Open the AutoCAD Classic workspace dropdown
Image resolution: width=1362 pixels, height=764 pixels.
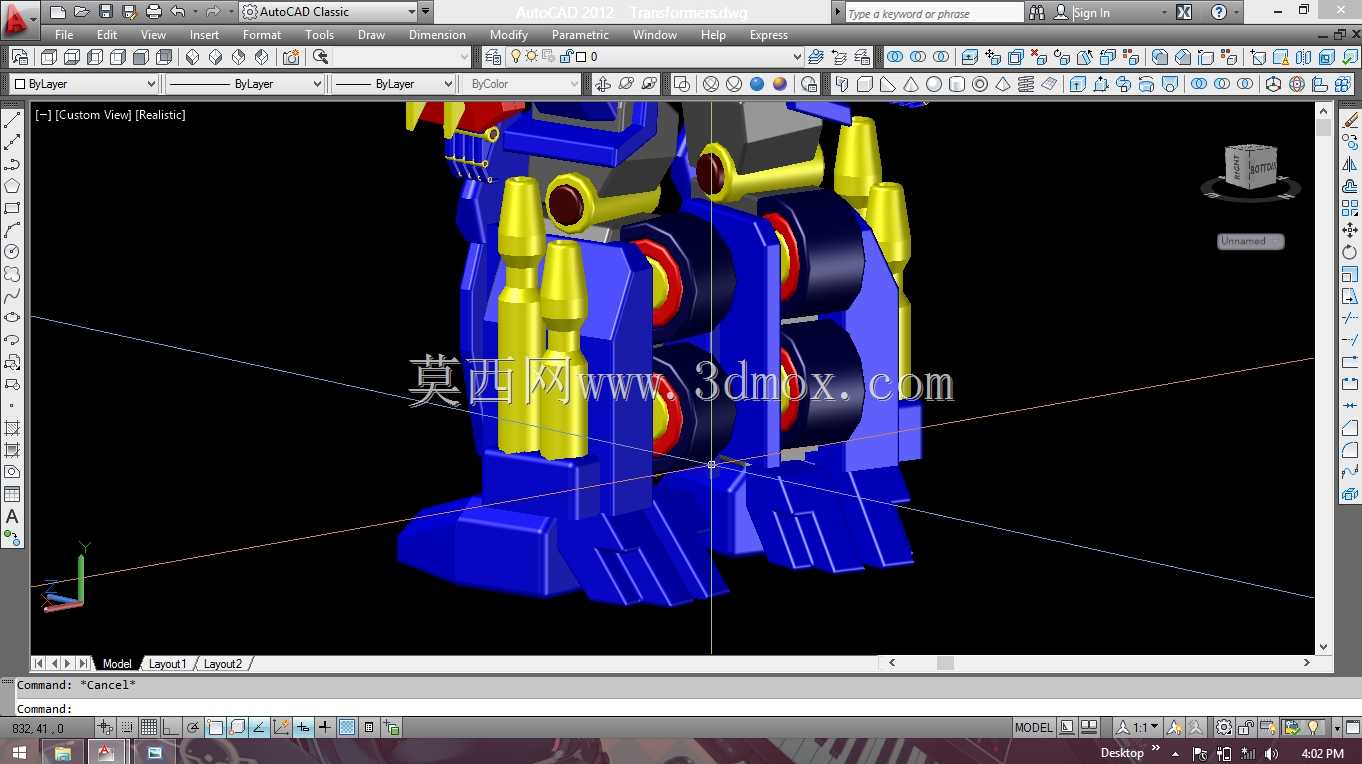tap(328, 12)
